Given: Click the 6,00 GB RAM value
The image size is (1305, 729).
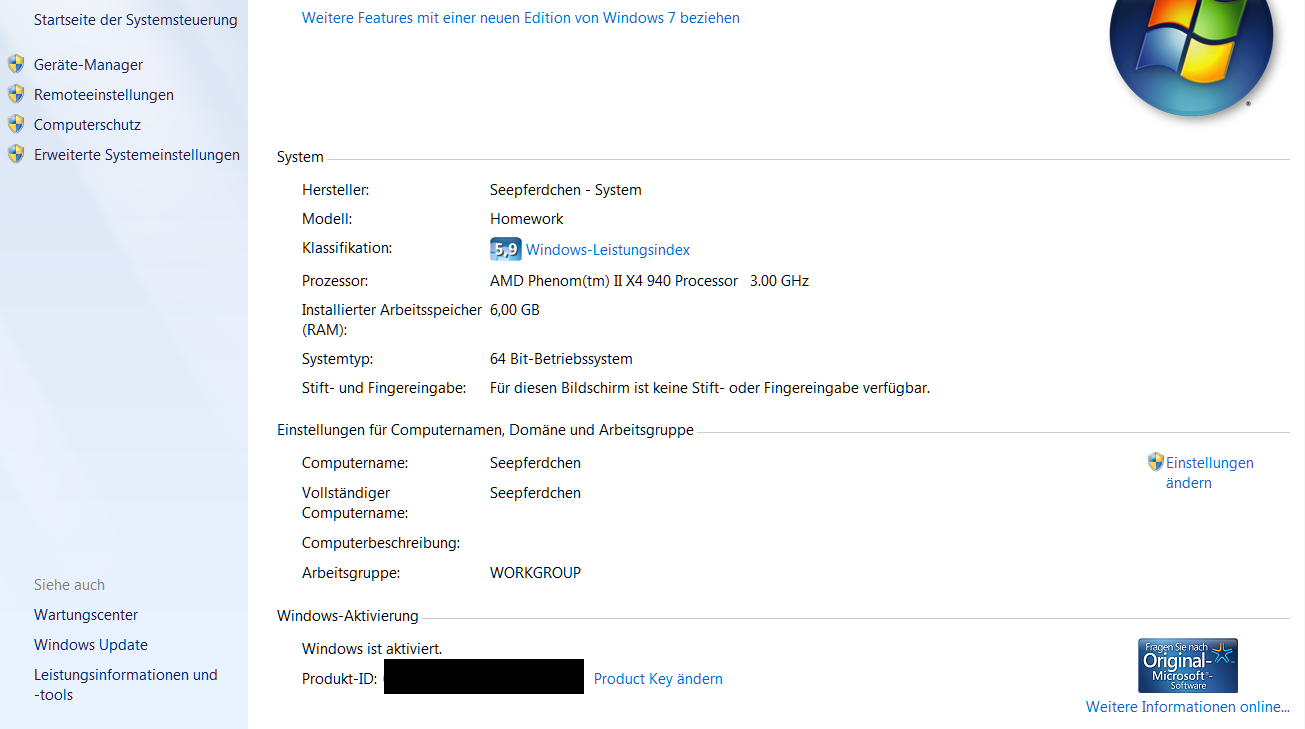Looking at the screenshot, I should click(515, 310).
